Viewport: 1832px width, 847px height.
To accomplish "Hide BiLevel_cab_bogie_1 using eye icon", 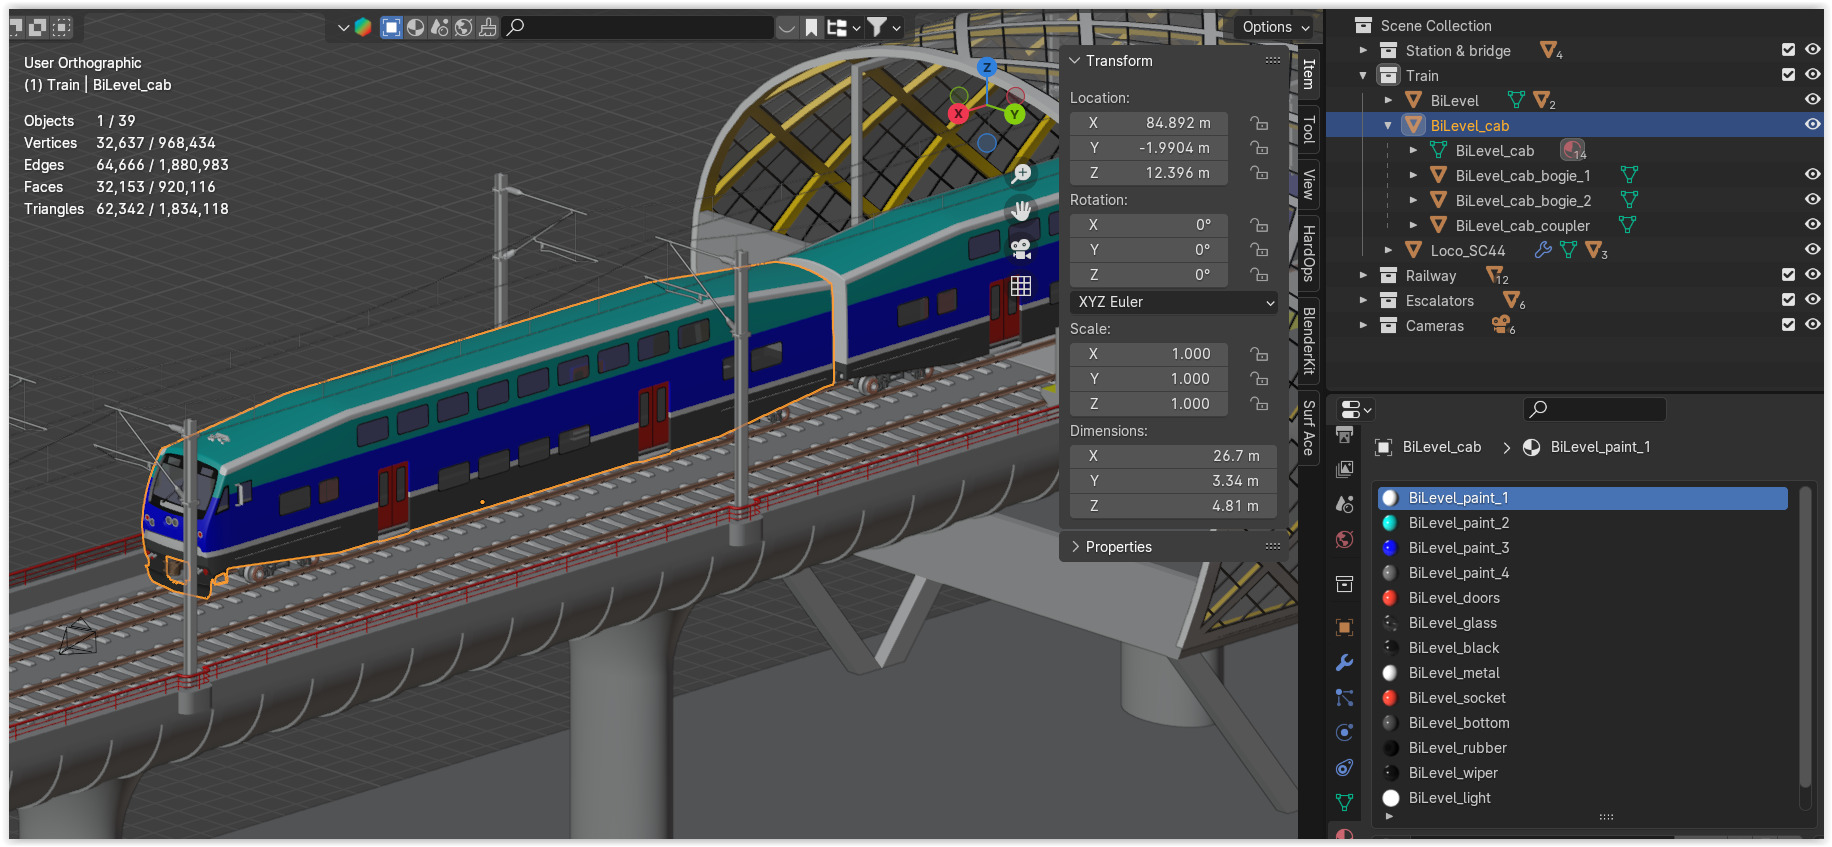I will tap(1812, 175).
